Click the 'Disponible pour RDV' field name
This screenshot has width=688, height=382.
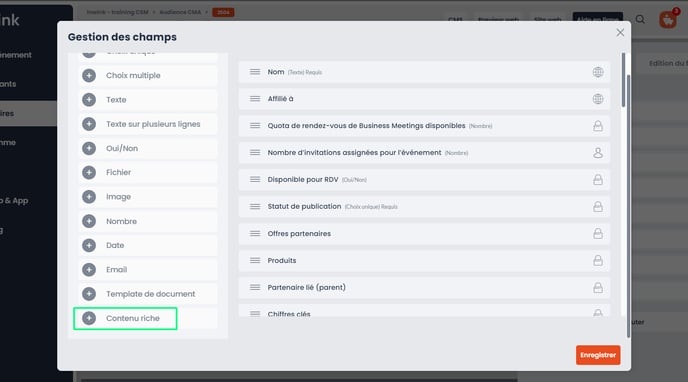[x=303, y=179]
